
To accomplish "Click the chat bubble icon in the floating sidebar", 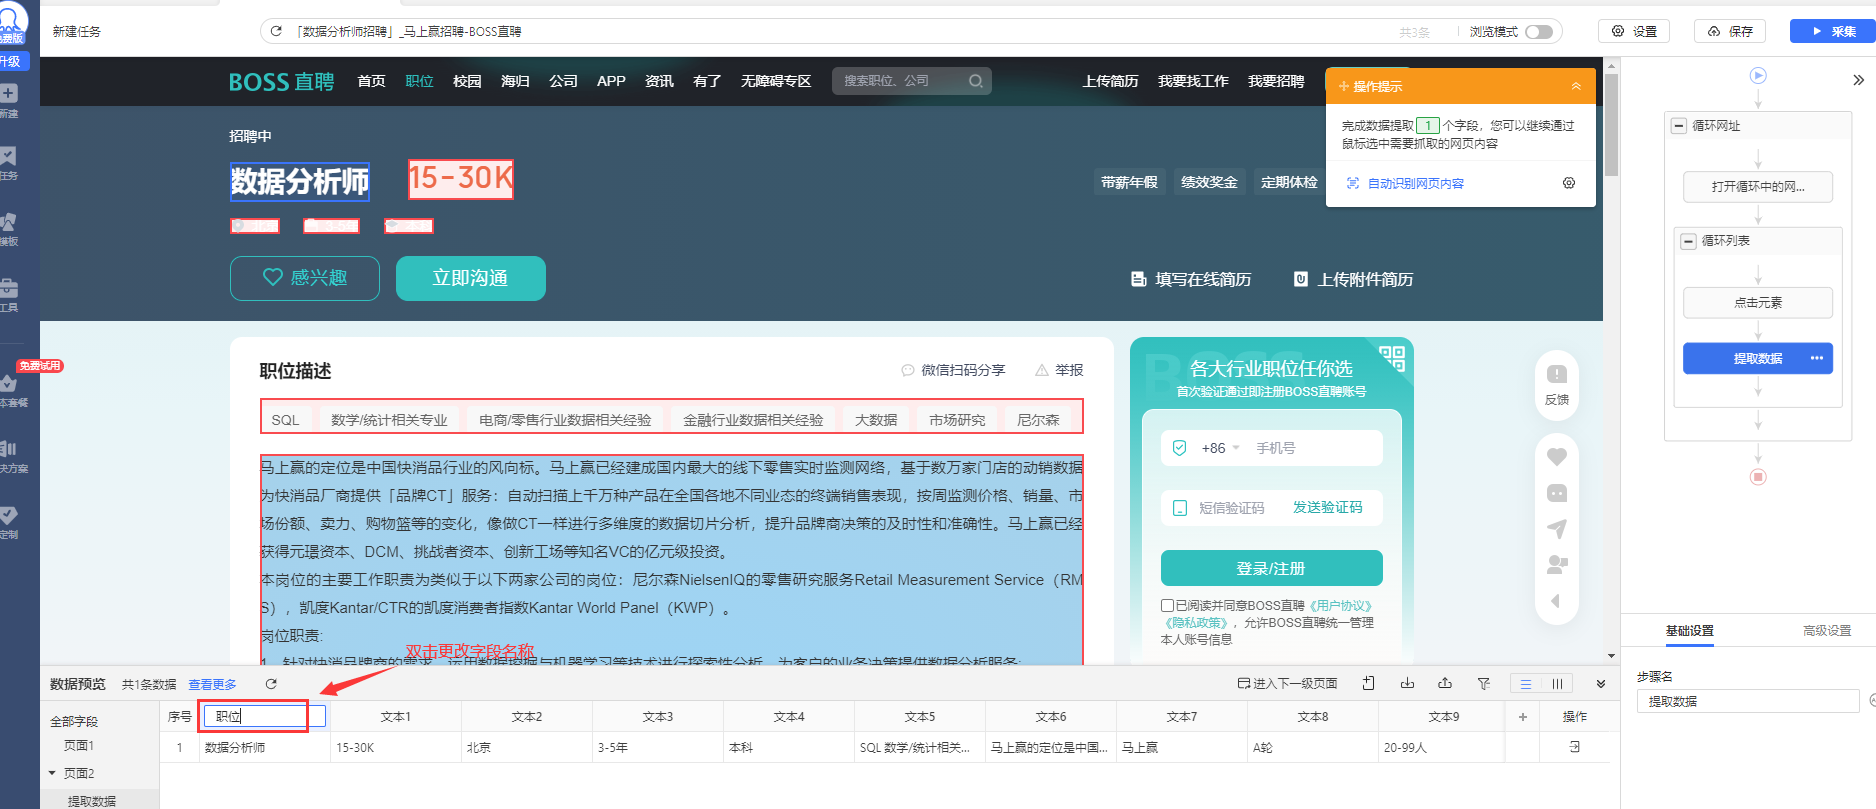I will point(1557,493).
